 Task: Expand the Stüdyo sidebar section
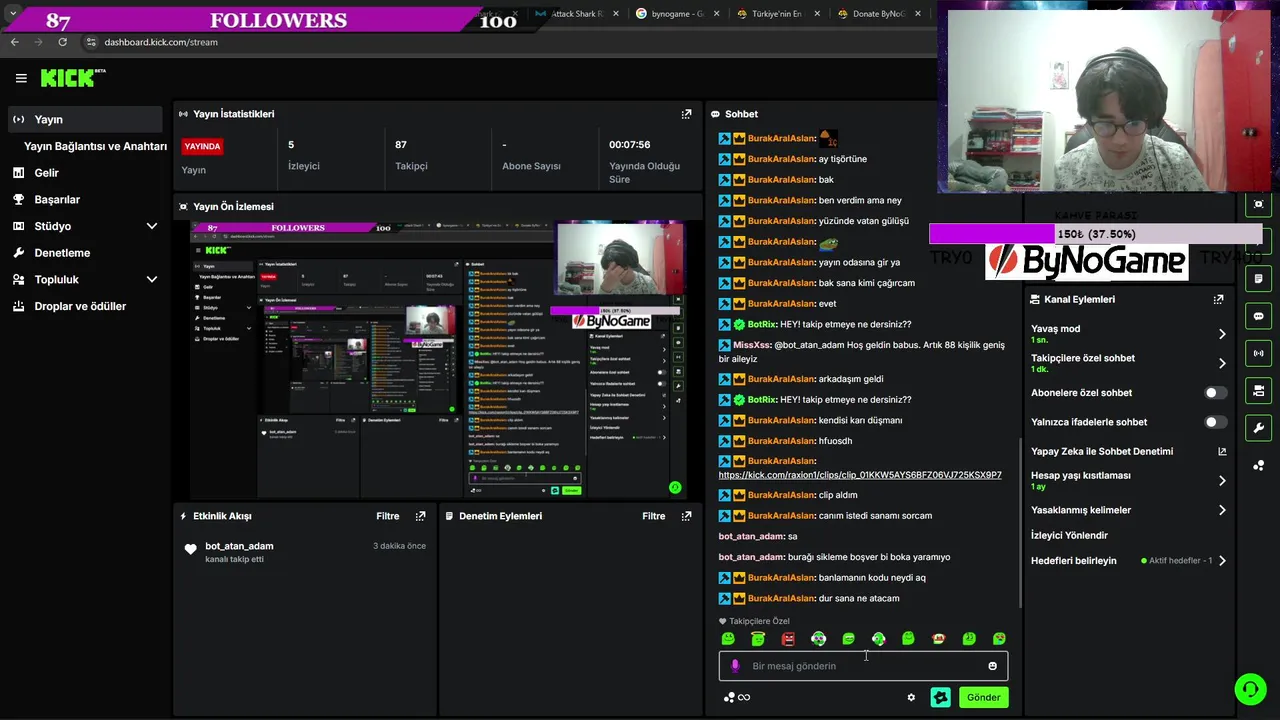pyautogui.click(x=152, y=226)
